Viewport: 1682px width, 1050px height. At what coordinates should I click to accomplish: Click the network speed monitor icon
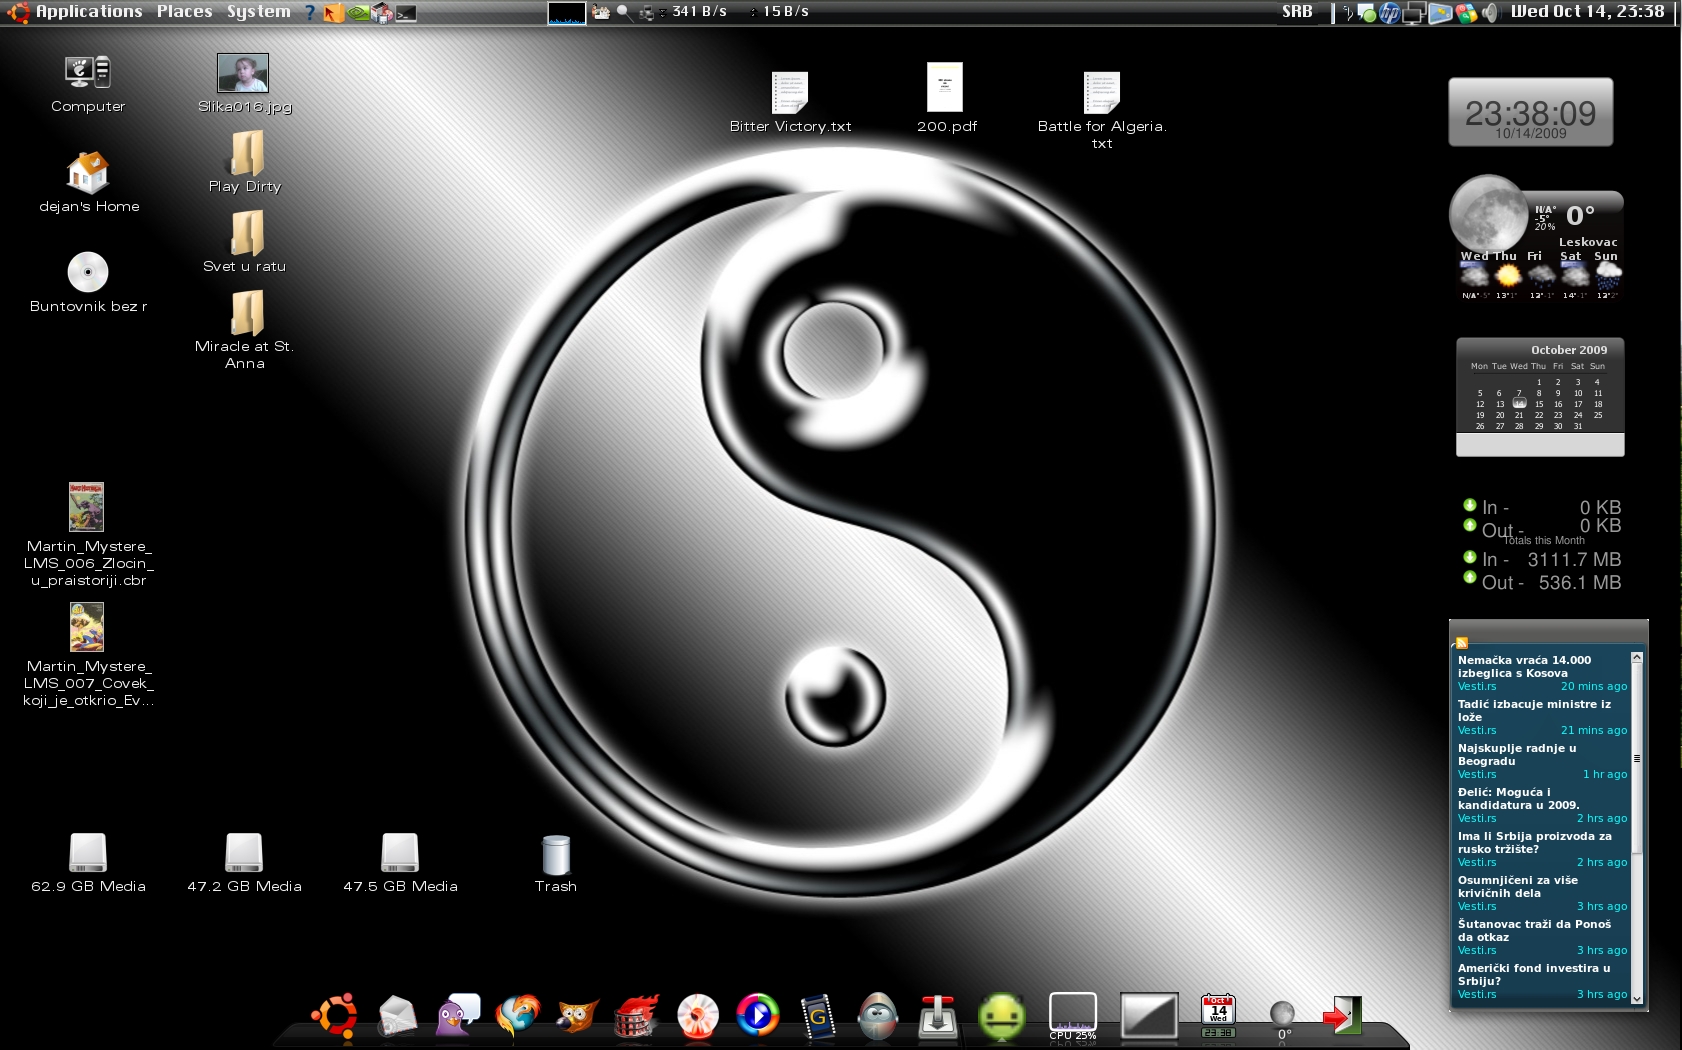(647, 13)
